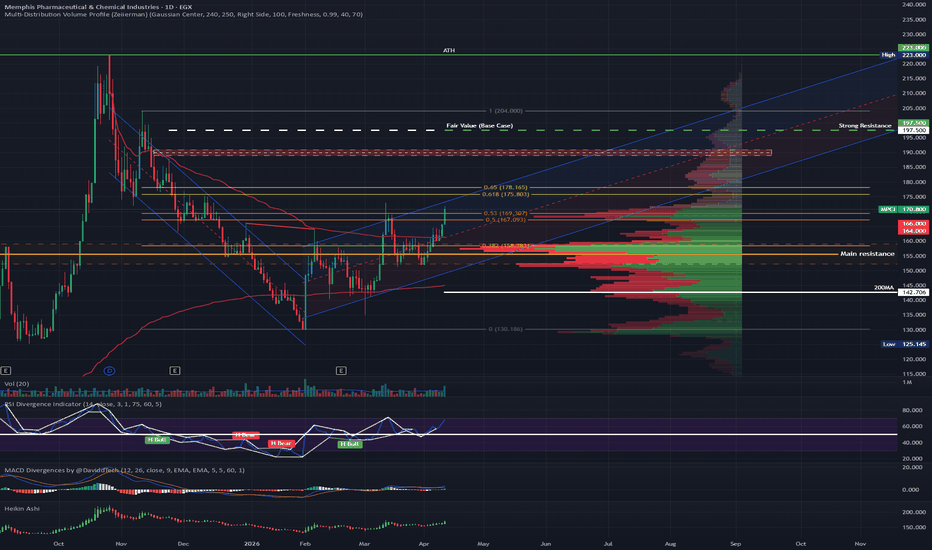Select the H Bear label near late January

pos(281,444)
